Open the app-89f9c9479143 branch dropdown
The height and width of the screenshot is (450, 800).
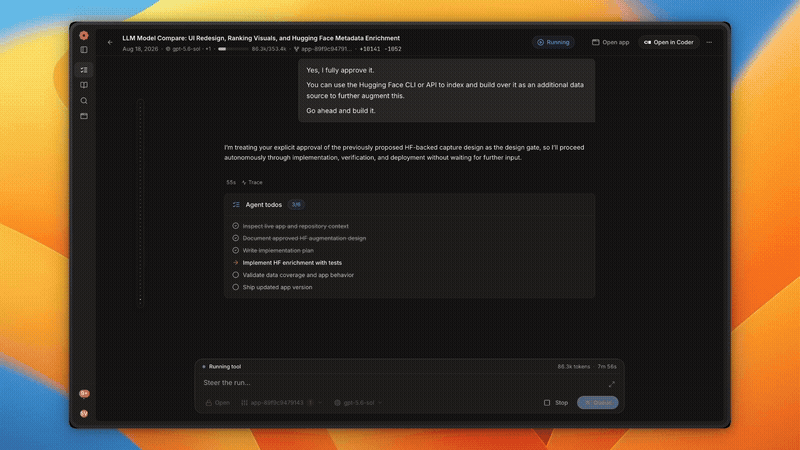click(x=281, y=403)
